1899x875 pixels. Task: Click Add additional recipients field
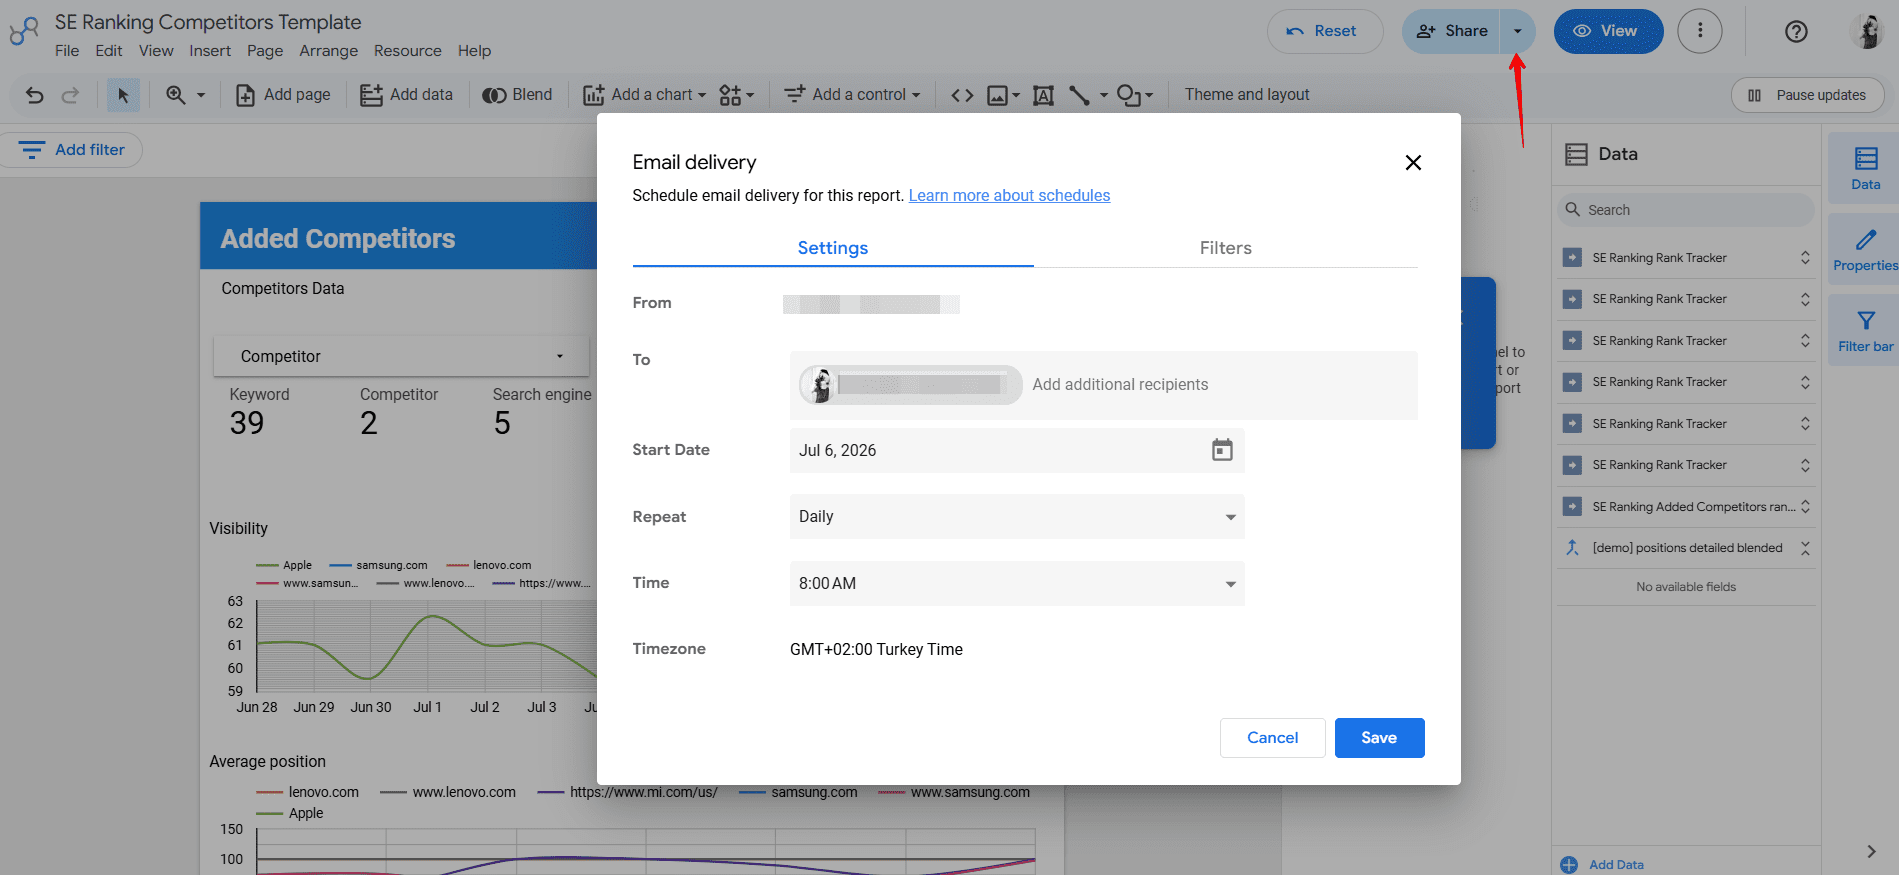[1120, 385]
